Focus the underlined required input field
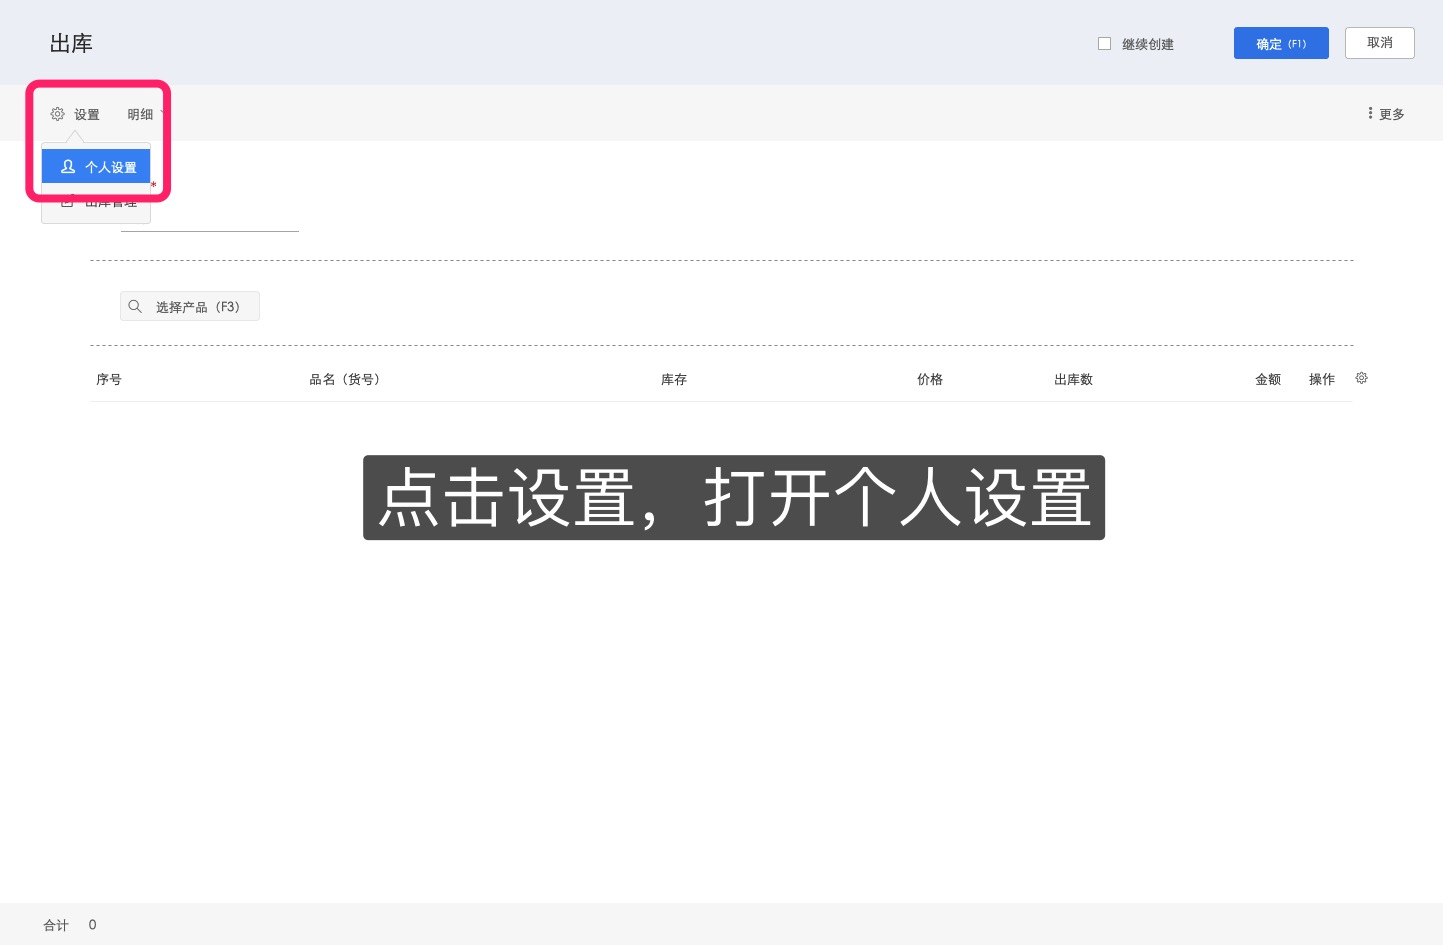 click(x=210, y=218)
